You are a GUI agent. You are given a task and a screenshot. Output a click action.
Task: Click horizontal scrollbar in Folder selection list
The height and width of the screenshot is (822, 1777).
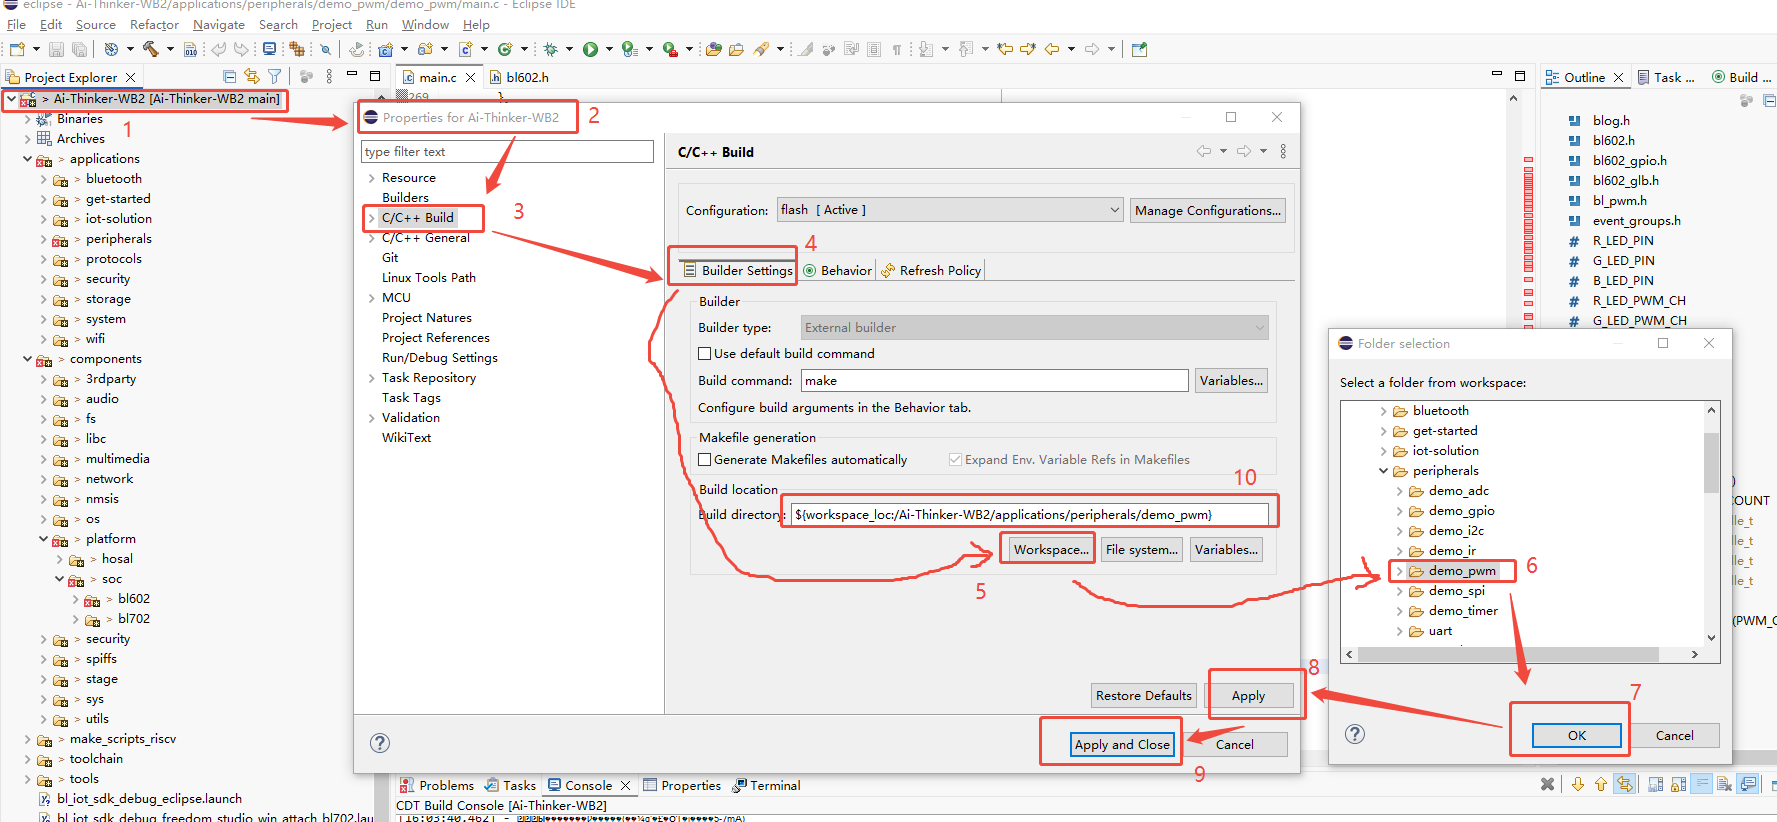[1508, 654]
